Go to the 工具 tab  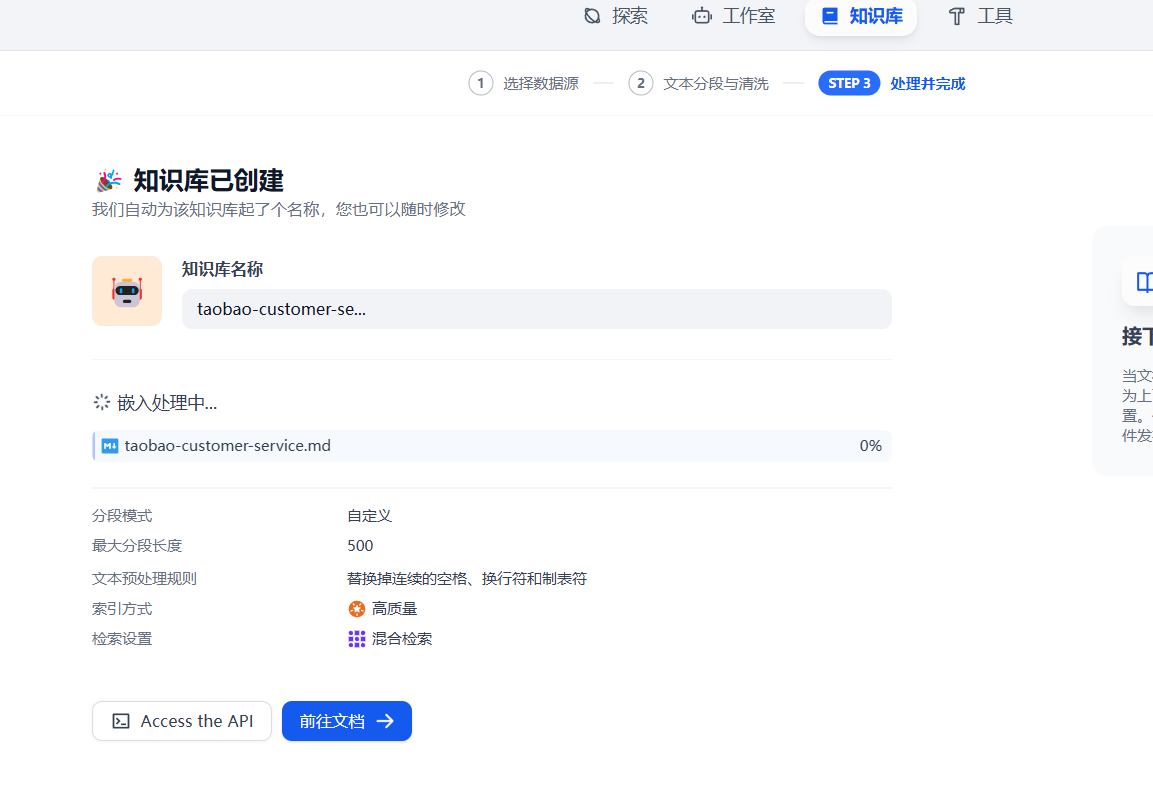click(x=980, y=16)
